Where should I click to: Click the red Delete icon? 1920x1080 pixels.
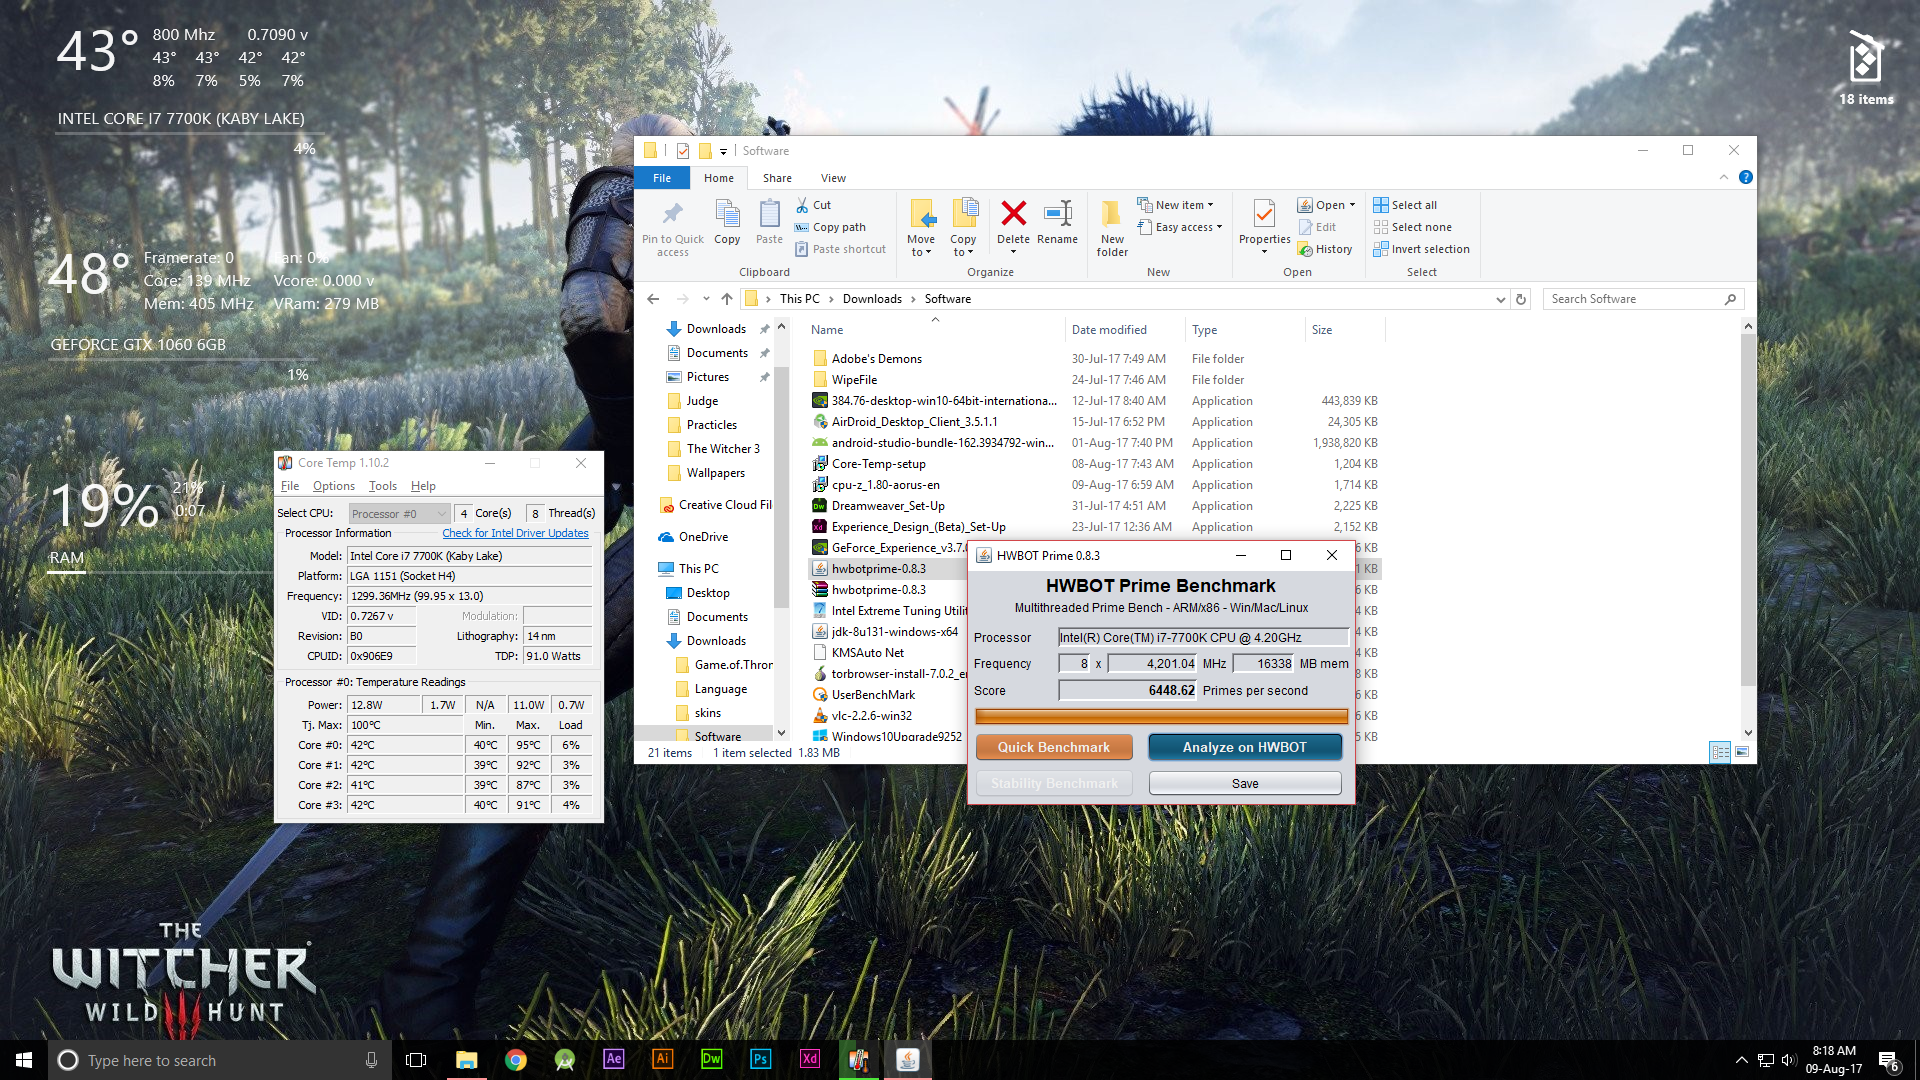tap(1013, 213)
